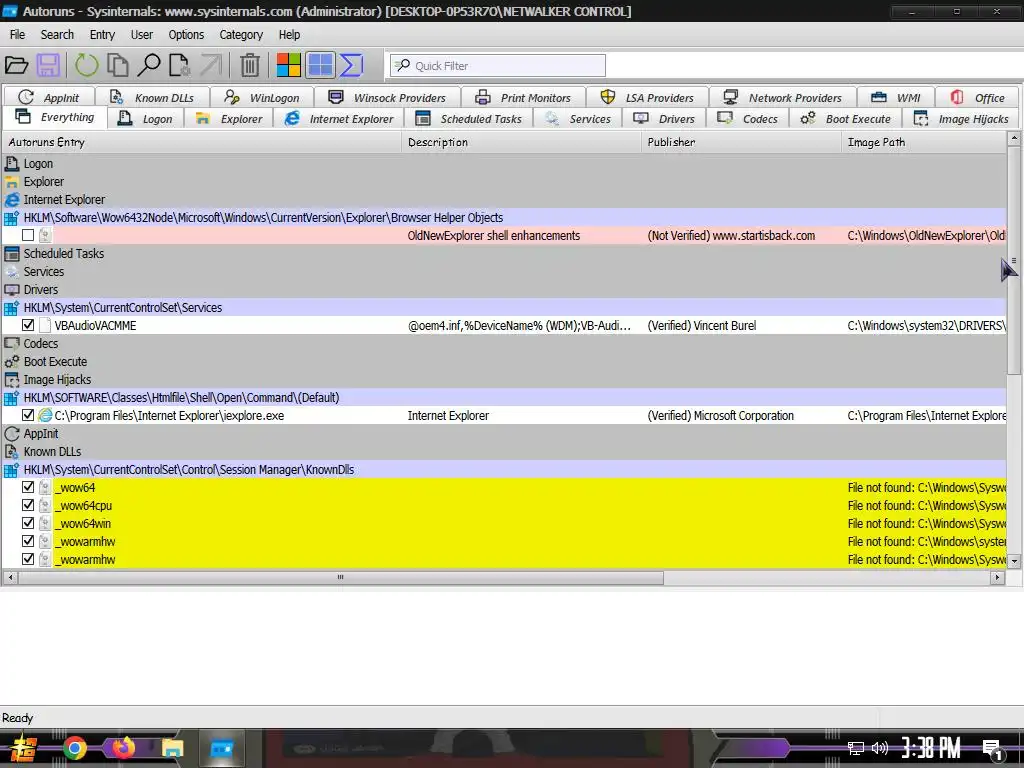1024x768 pixels.
Task: Click the Find magnifier toolbar icon
Action: pos(149,65)
